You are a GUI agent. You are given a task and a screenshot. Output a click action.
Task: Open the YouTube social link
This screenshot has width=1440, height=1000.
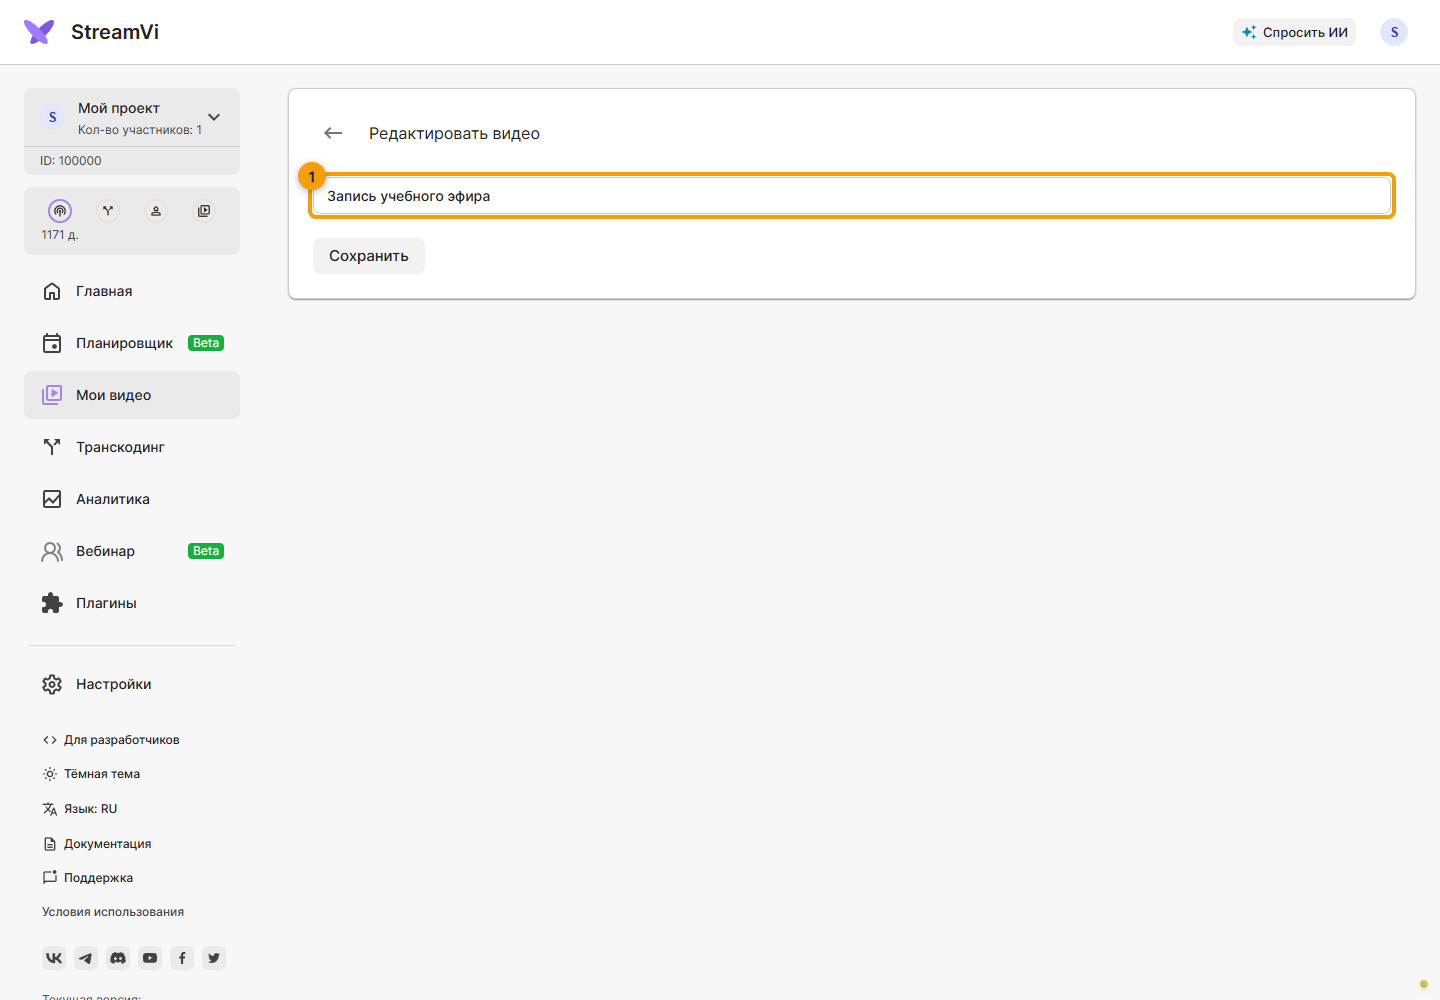tap(150, 958)
